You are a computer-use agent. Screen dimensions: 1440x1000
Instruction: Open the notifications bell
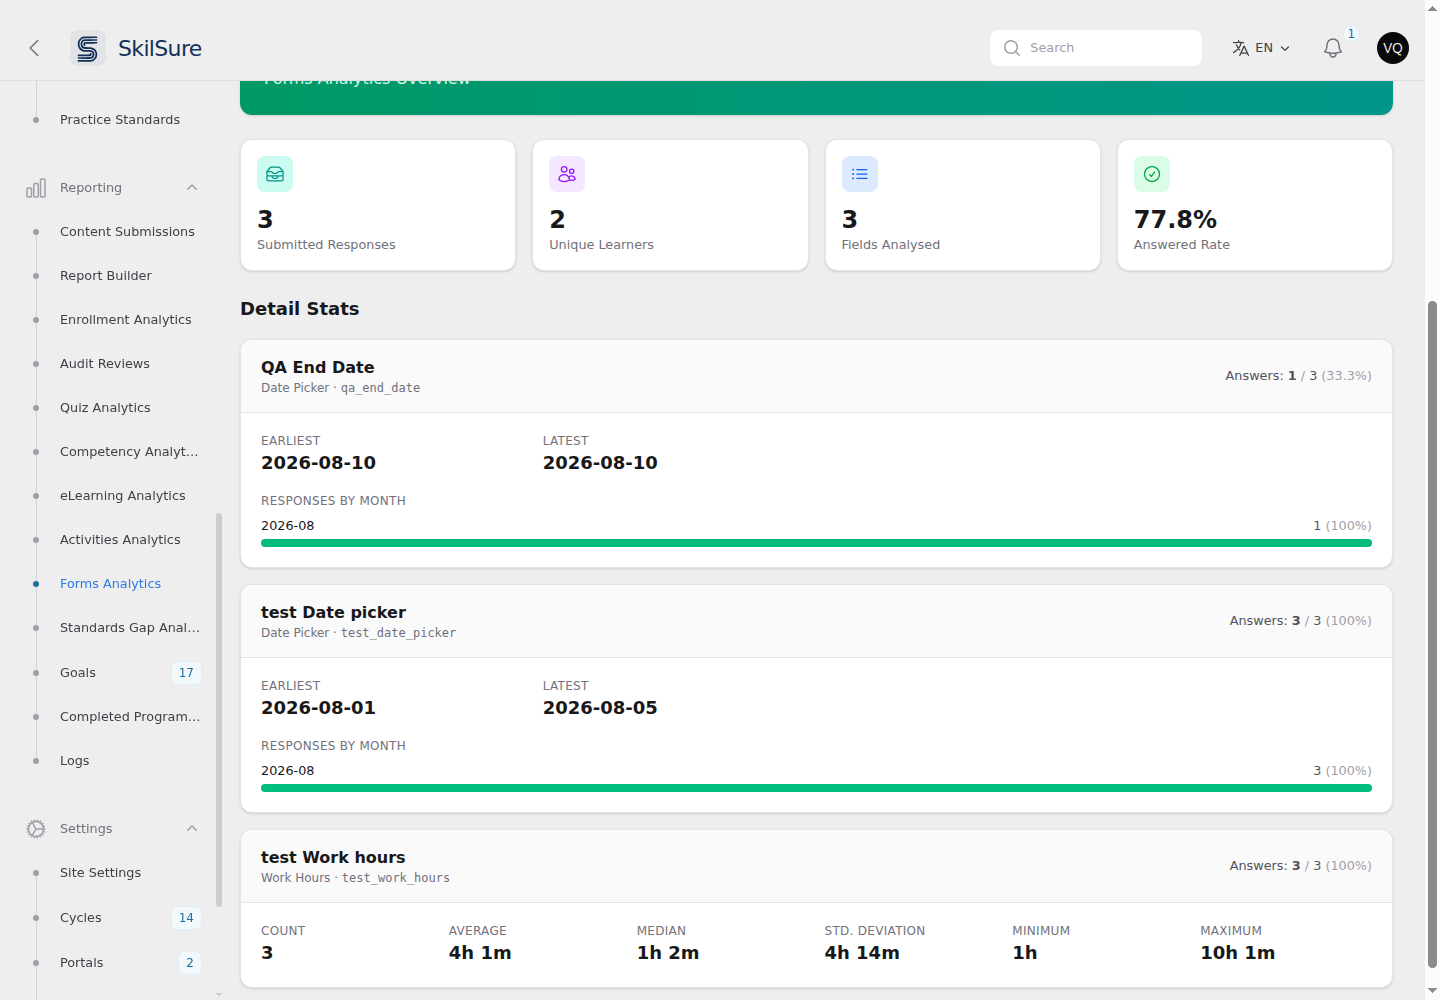1332,48
